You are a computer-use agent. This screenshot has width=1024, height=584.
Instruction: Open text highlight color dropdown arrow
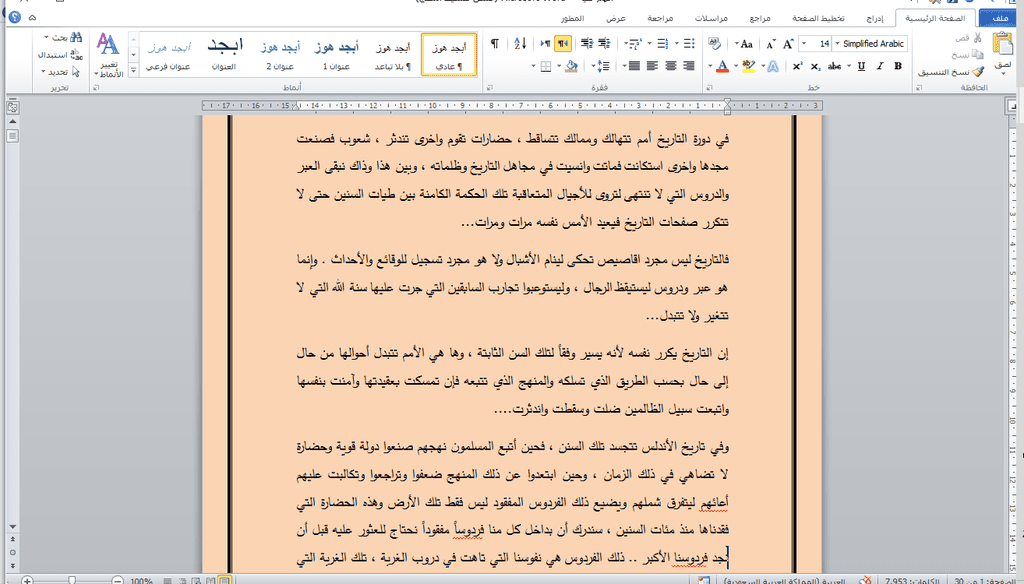coord(736,66)
